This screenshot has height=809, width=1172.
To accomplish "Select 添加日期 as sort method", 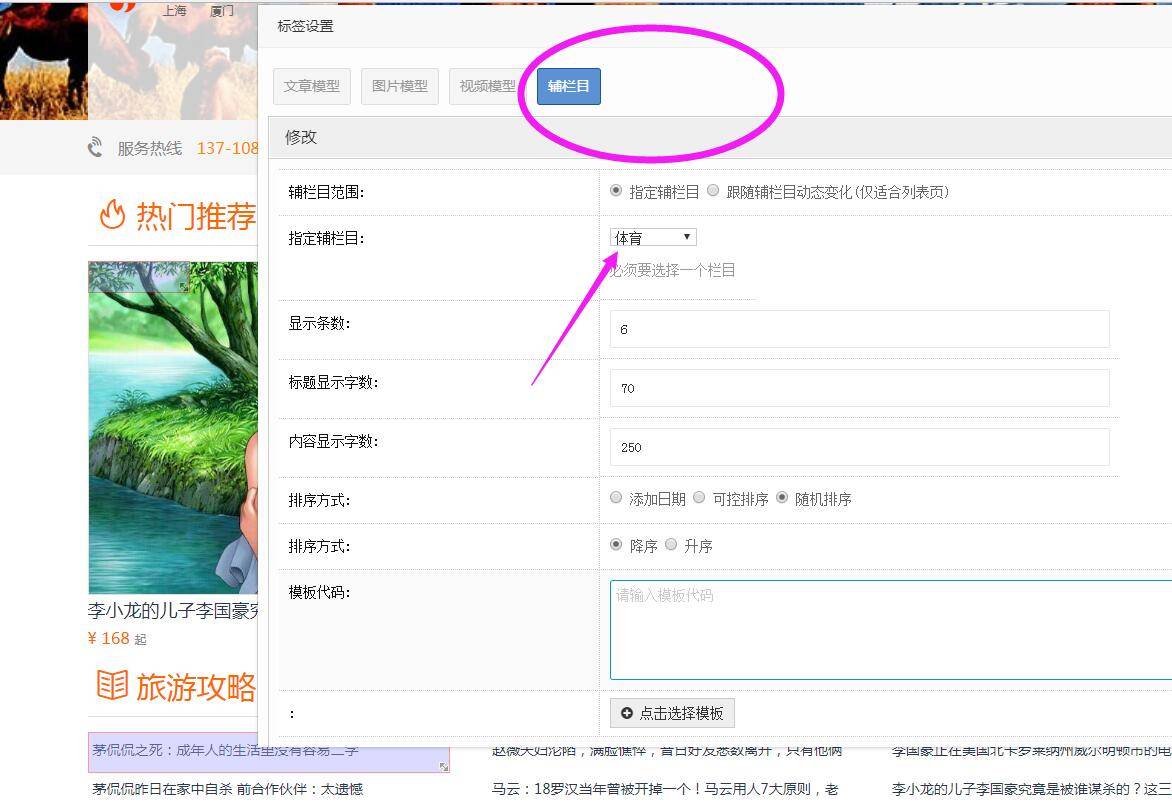I will (x=615, y=497).
